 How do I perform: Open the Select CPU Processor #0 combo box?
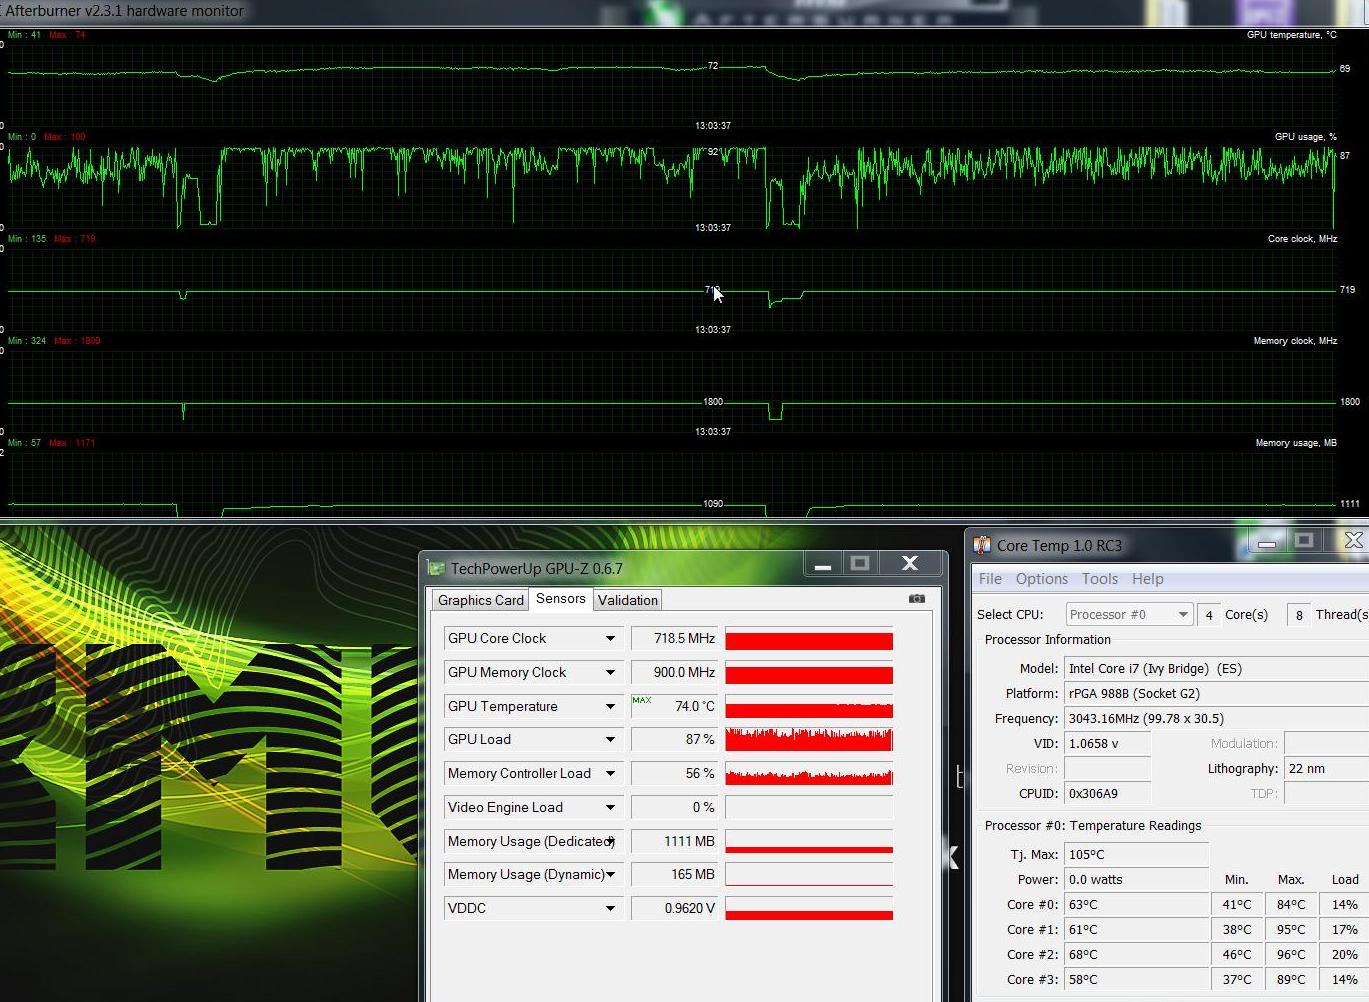(x=1129, y=614)
